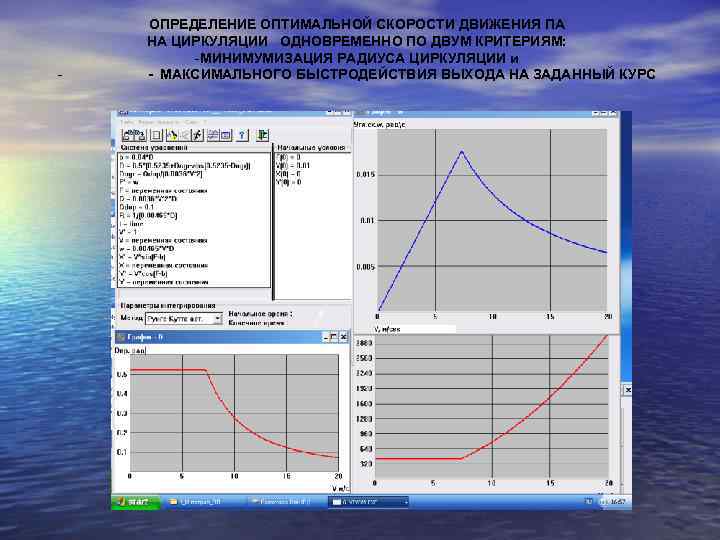Open the Метод combo box showing Рунге-Кутта

(184, 318)
